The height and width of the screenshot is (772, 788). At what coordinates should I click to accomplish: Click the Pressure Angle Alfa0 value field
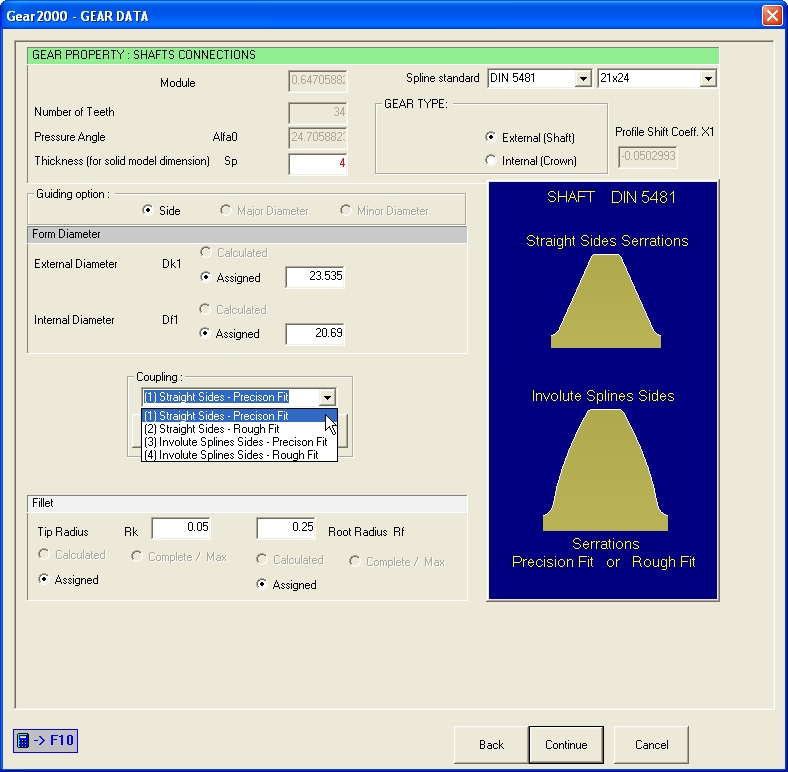click(x=318, y=137)
